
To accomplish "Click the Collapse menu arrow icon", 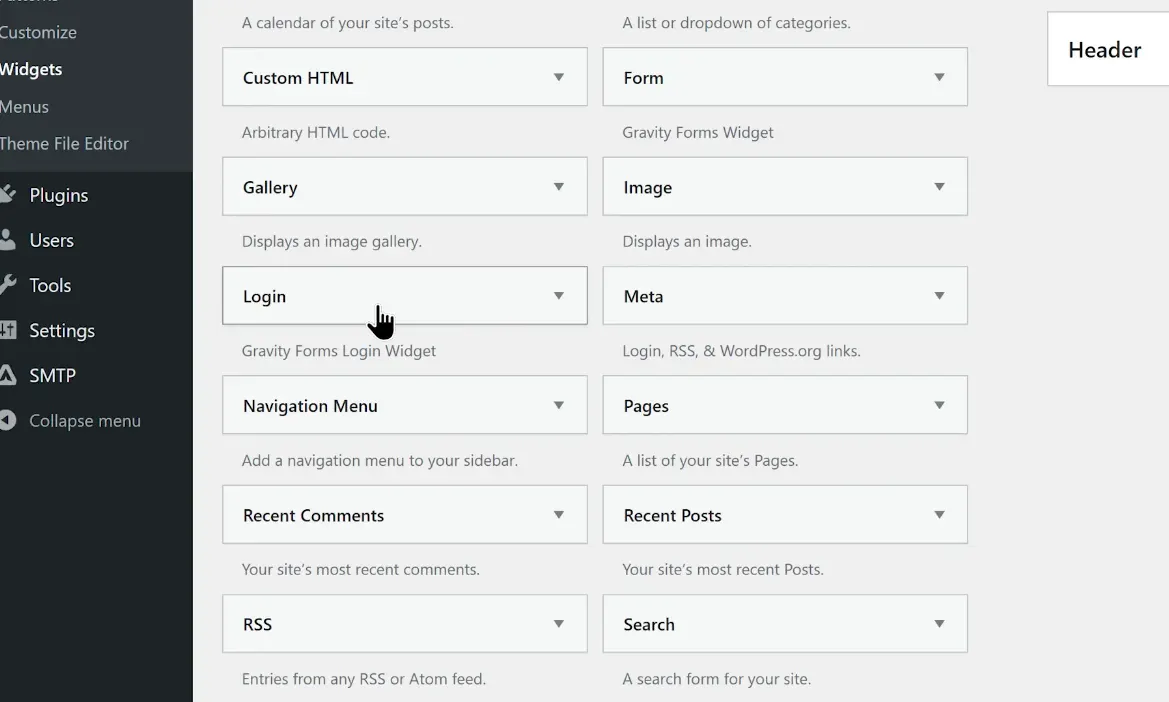I will pos(8,421).
